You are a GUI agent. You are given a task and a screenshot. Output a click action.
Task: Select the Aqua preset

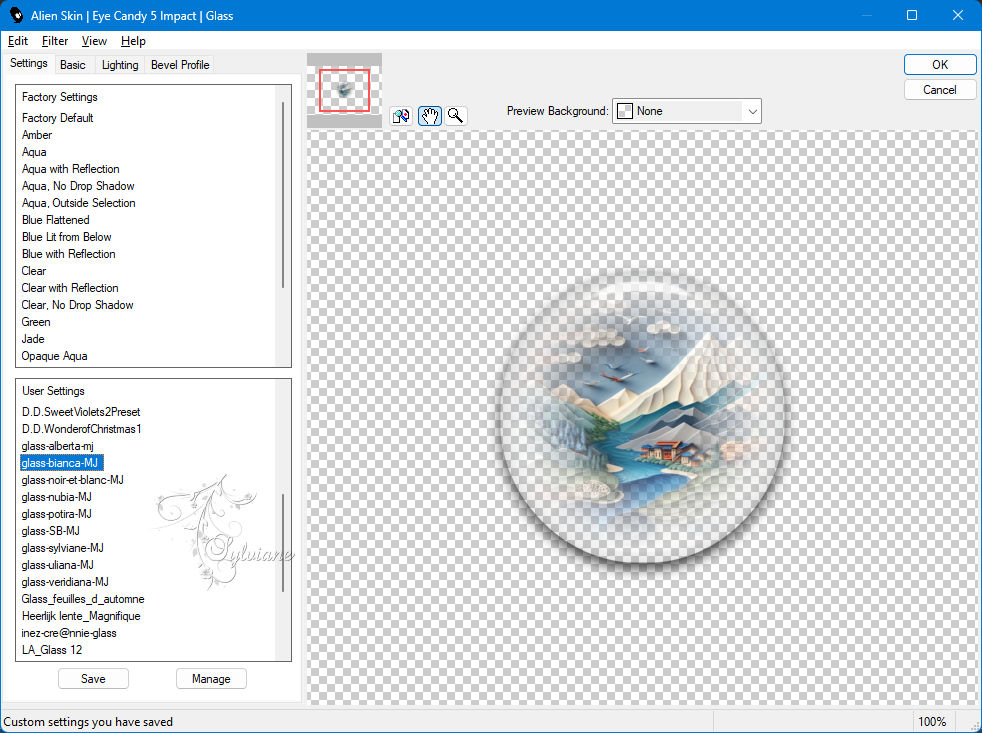[34, 152]
